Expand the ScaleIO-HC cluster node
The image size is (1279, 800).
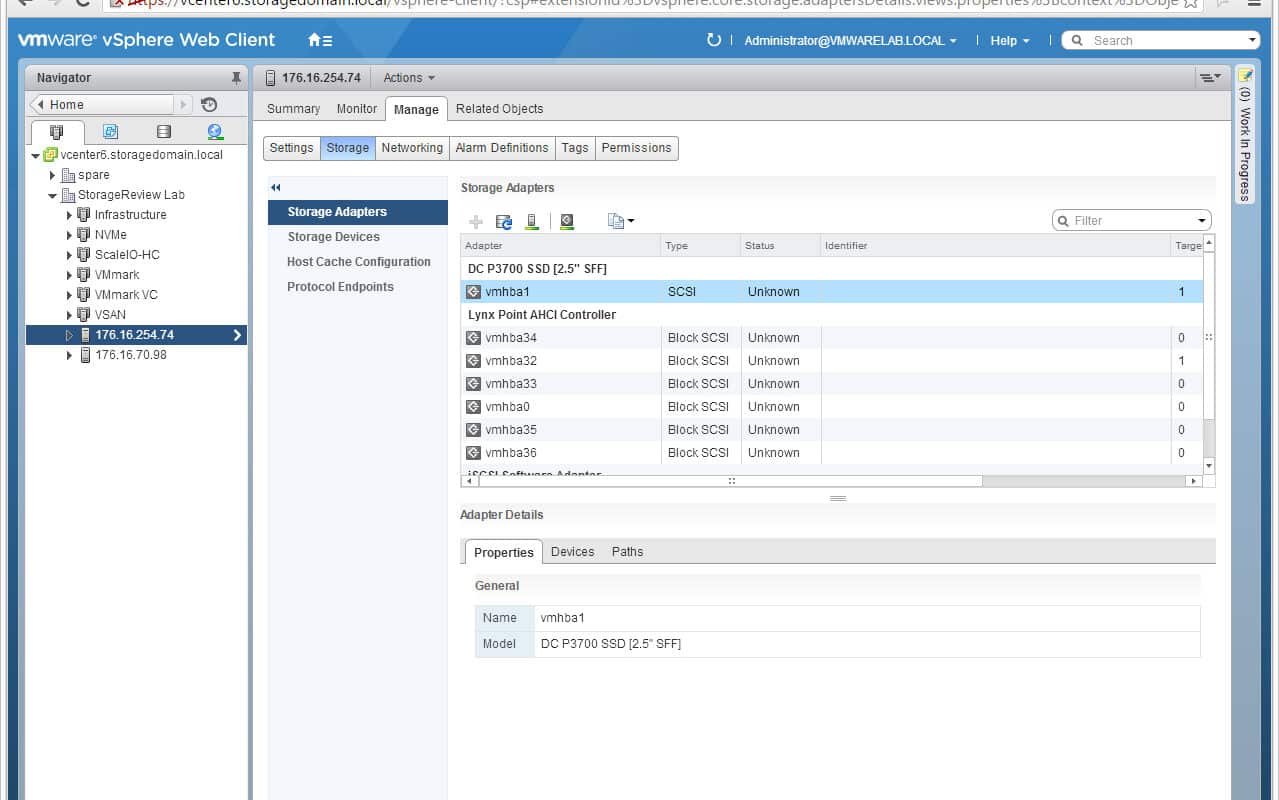tap(69, 255)
